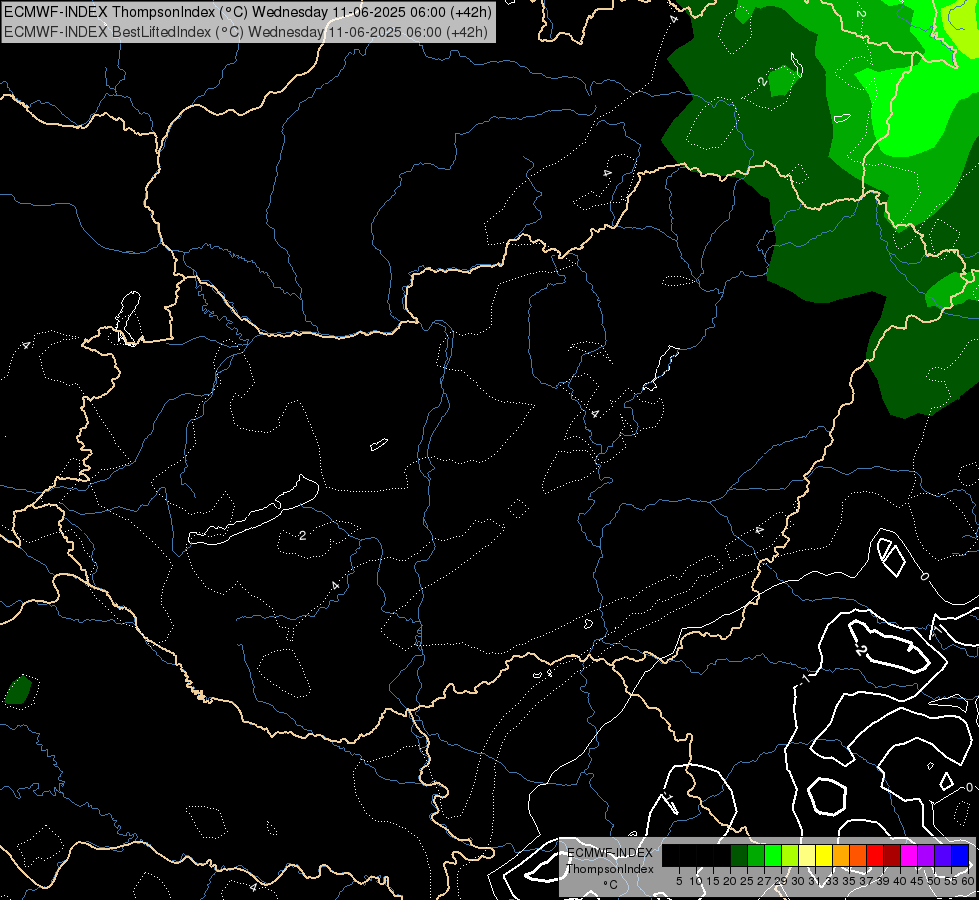
Task: Select the bright green 27–29 legend swatch
Action: coord(773,855)
